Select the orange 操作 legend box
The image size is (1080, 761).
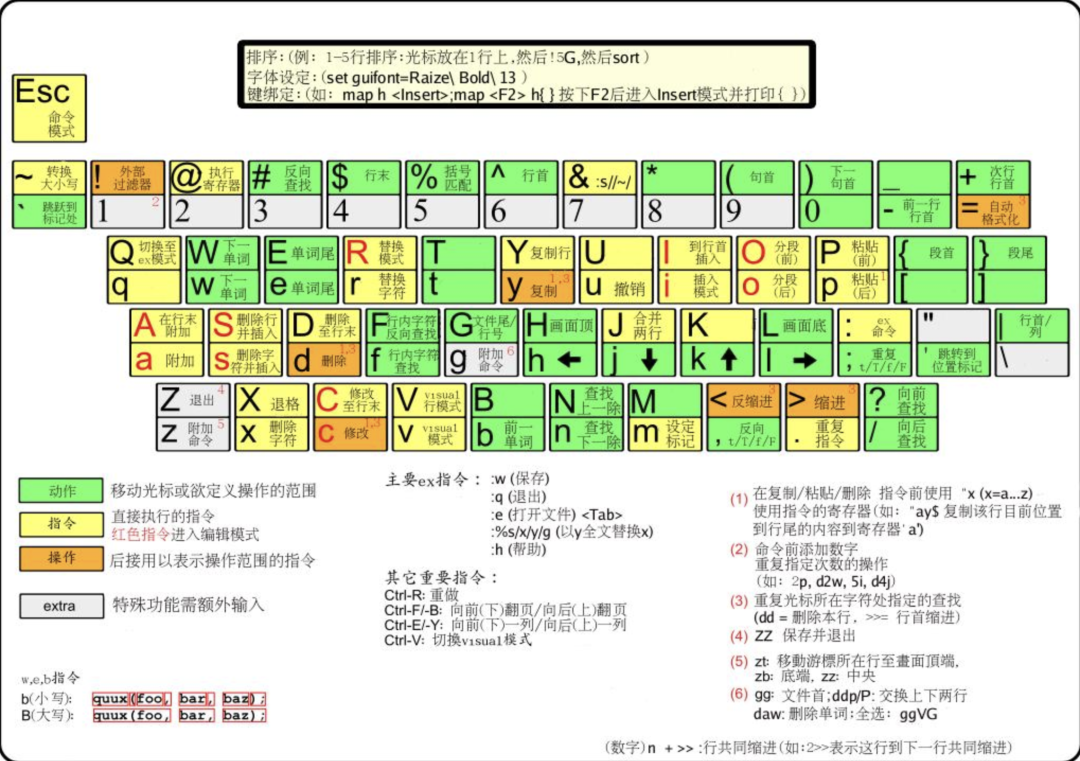point(61,558)
